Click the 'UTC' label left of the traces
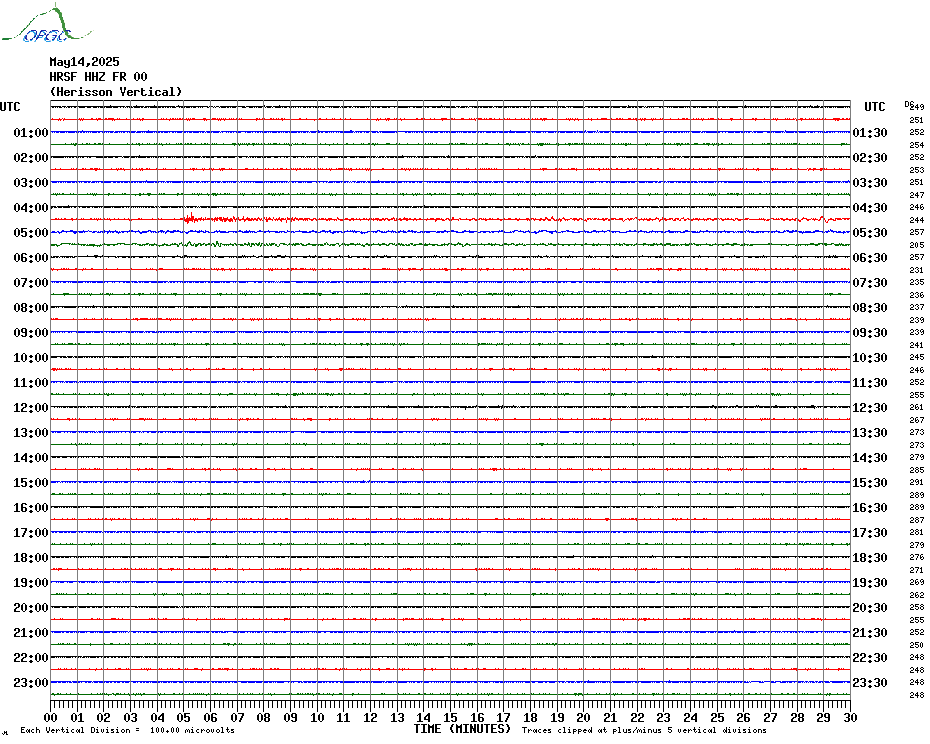Screen dimensions: 930x744 [10, 107]
